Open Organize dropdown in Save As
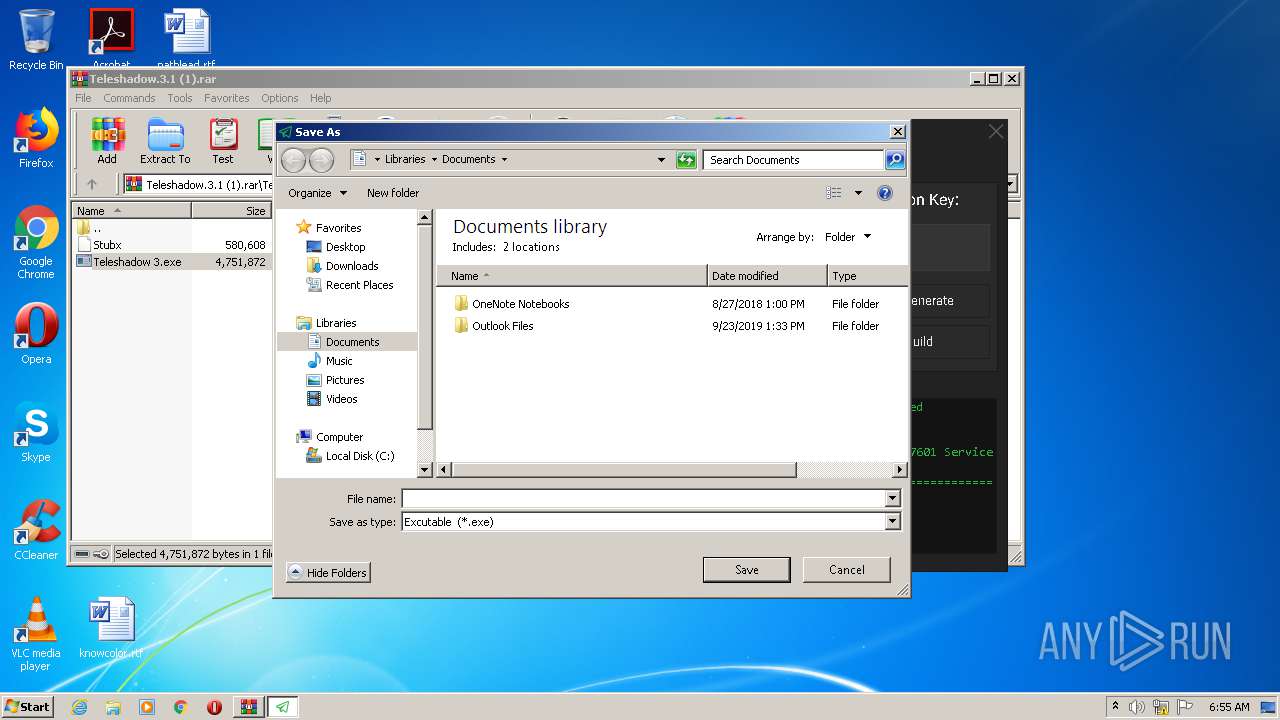 tap(317, 193)
